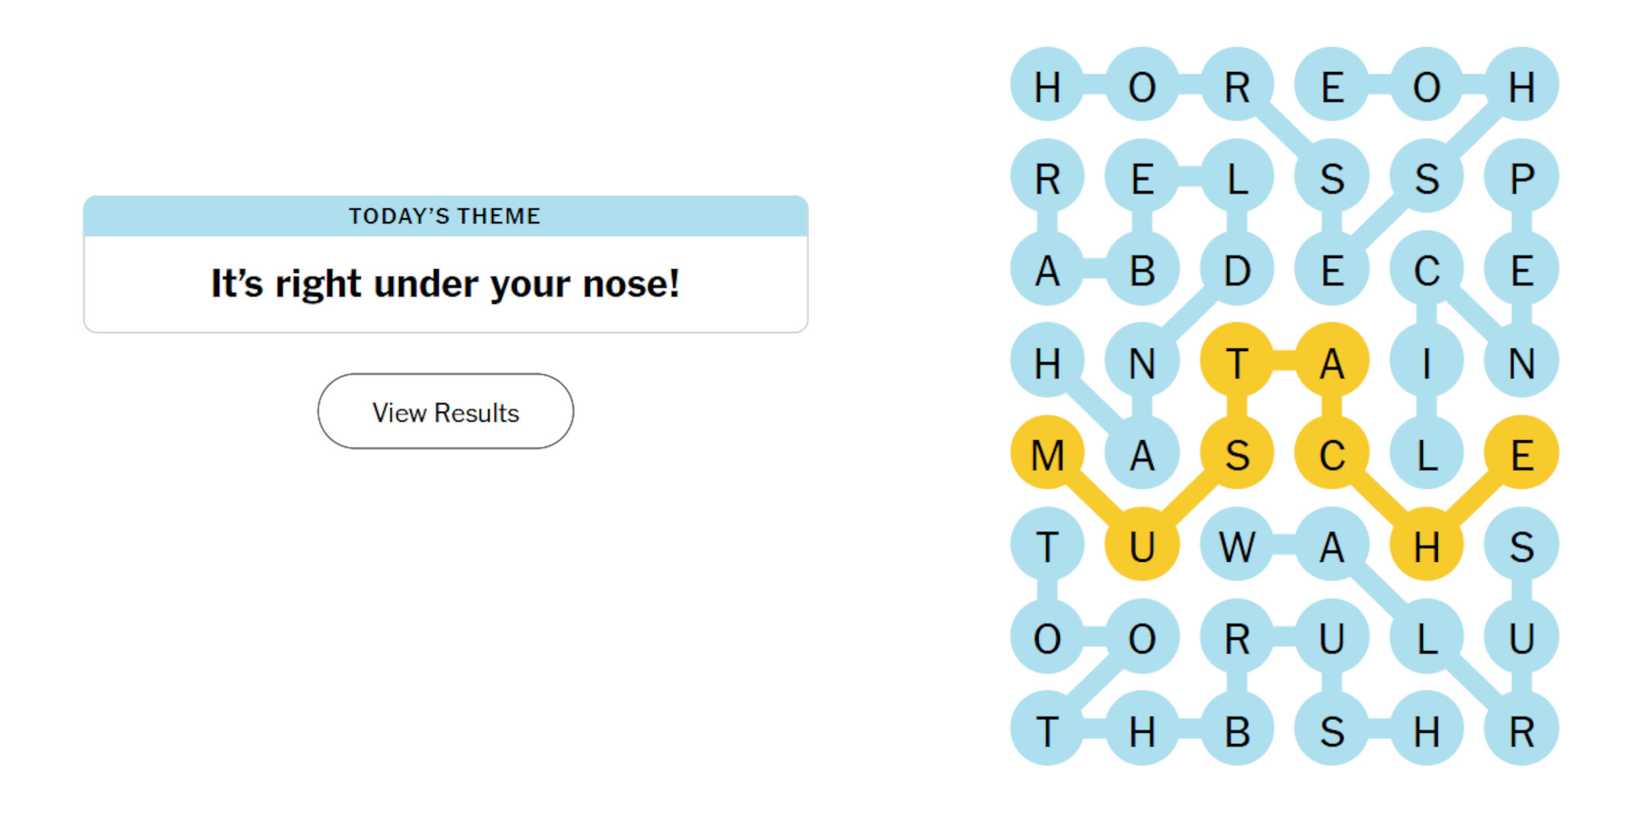
Task: Click the D letter tile
Action: (x=1237, y=271)
